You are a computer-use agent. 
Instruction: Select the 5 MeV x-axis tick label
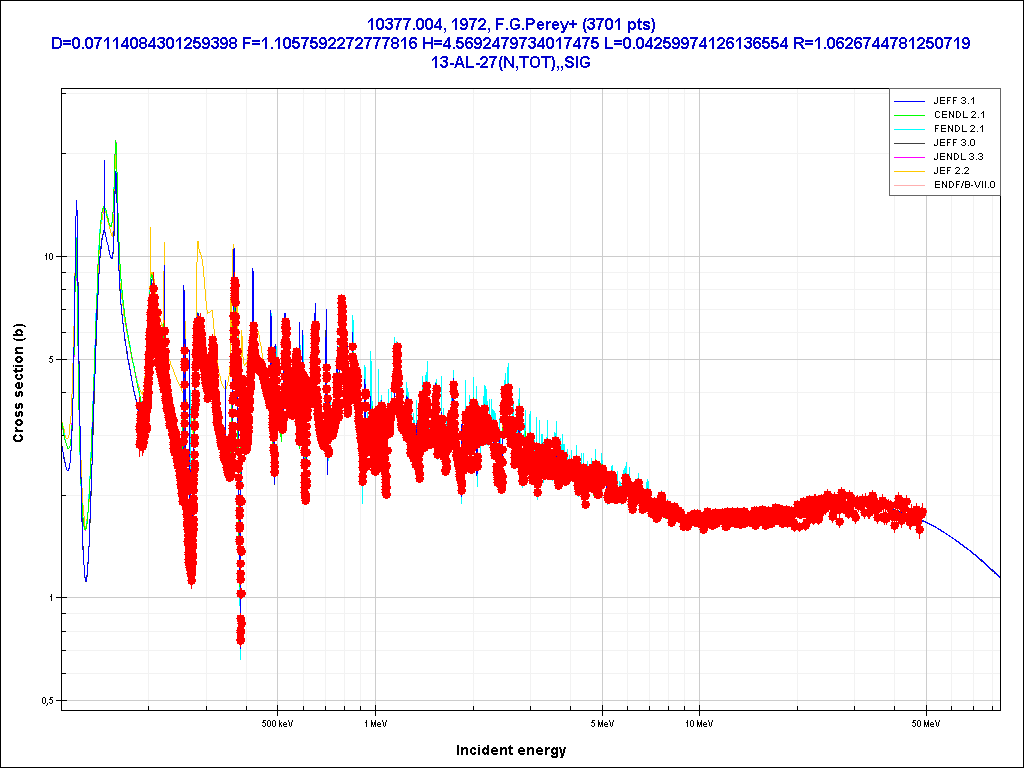[601, 723]
